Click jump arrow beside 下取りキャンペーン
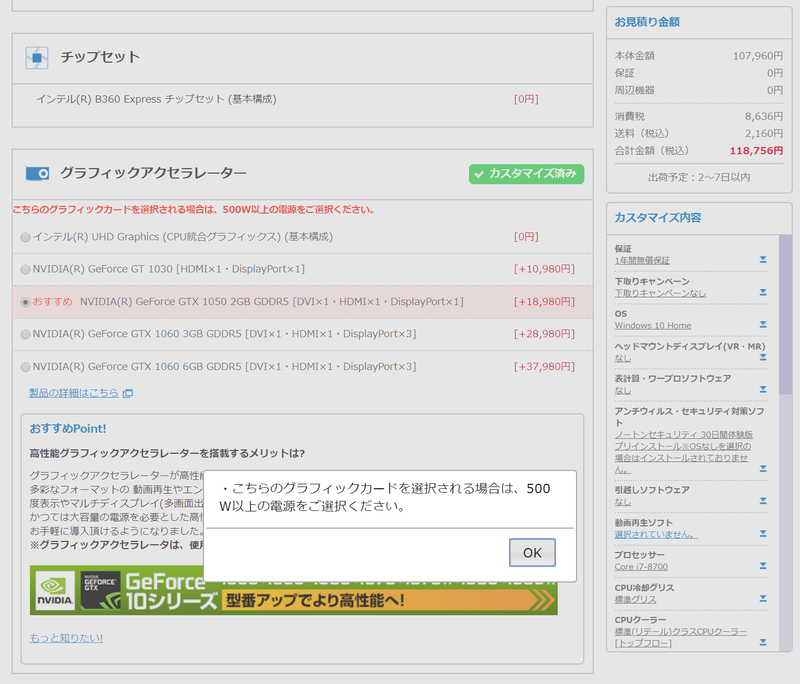Viewport: 800px width, 684px height. point(763,292)
